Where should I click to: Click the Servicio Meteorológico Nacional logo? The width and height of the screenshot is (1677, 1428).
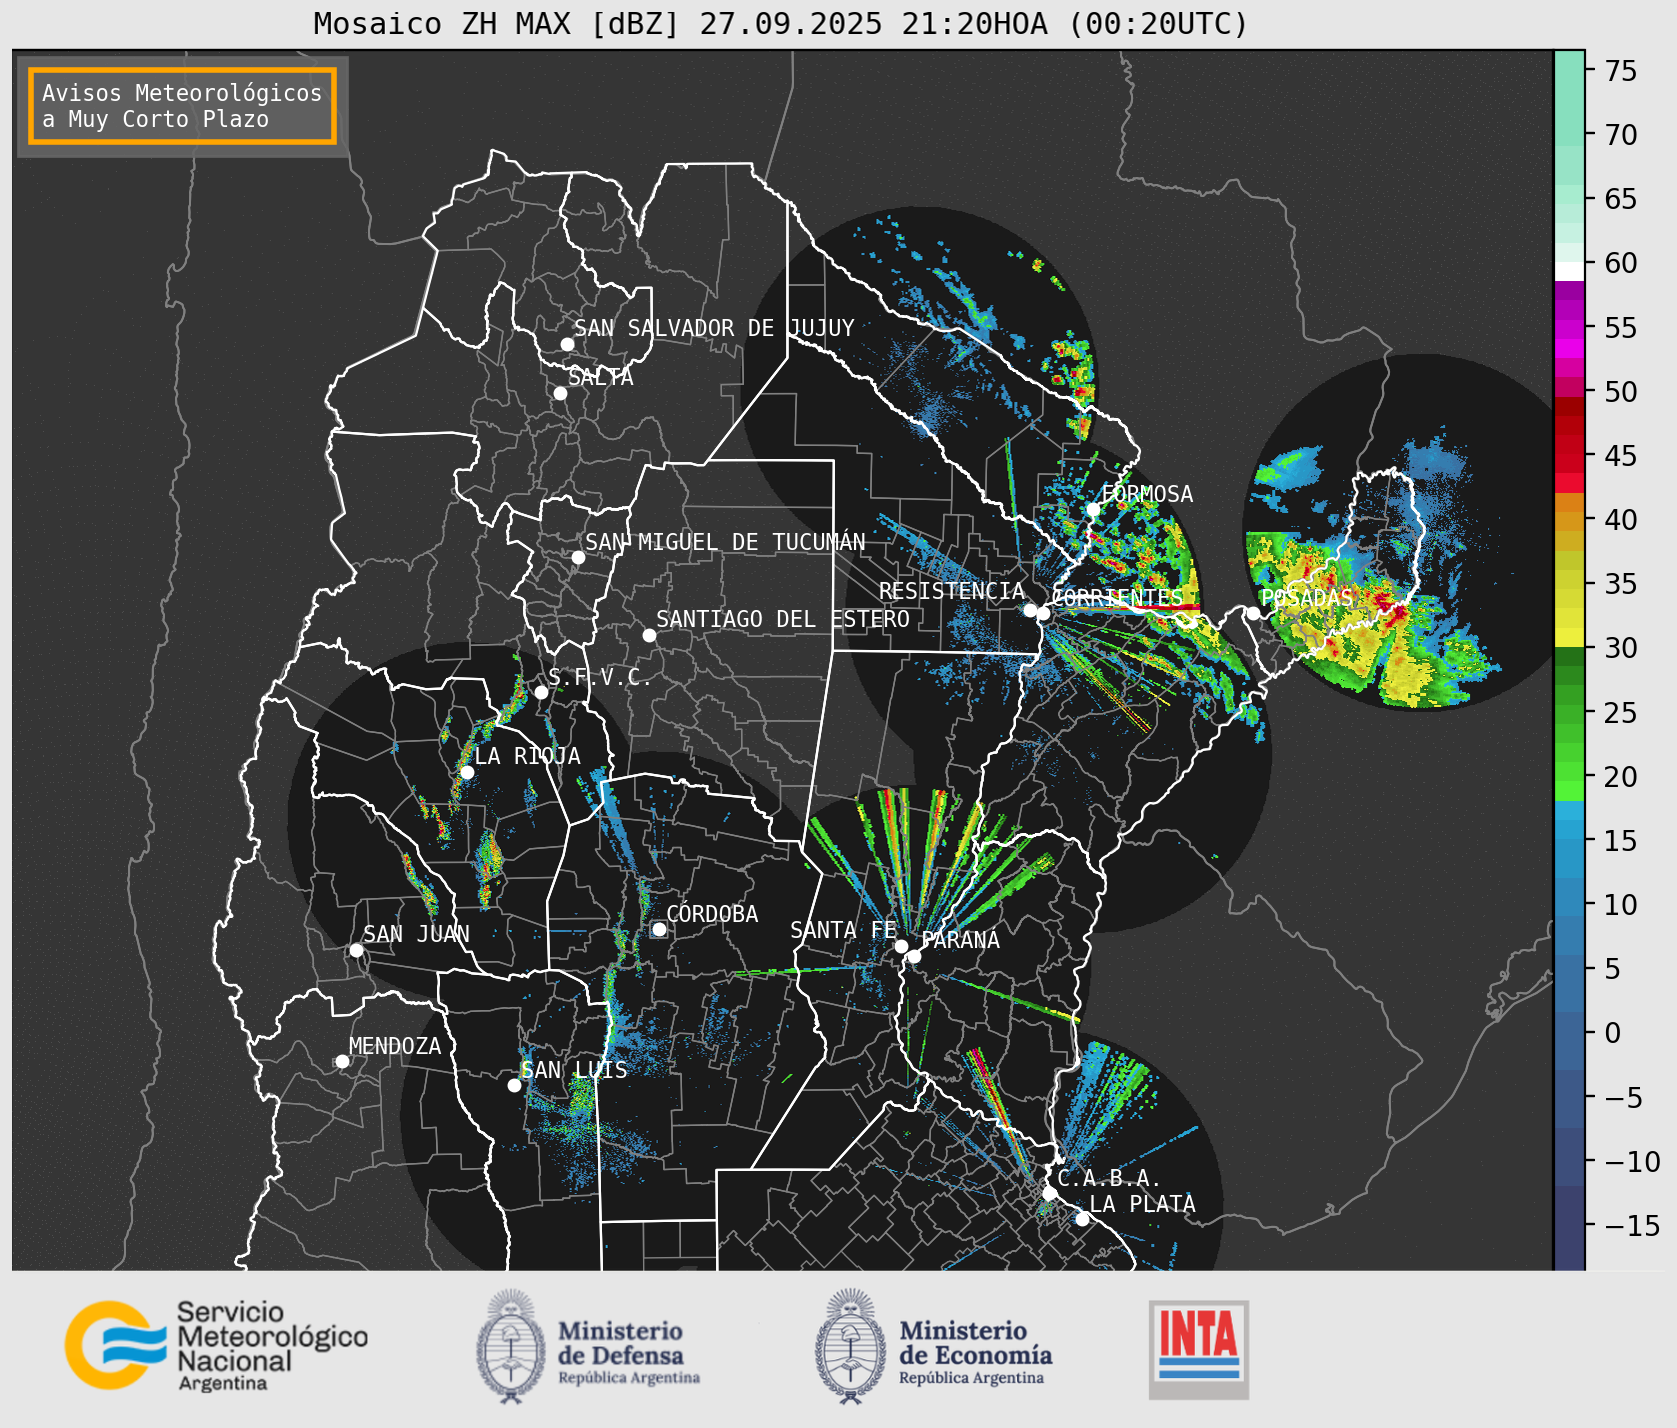[216, 1345]
